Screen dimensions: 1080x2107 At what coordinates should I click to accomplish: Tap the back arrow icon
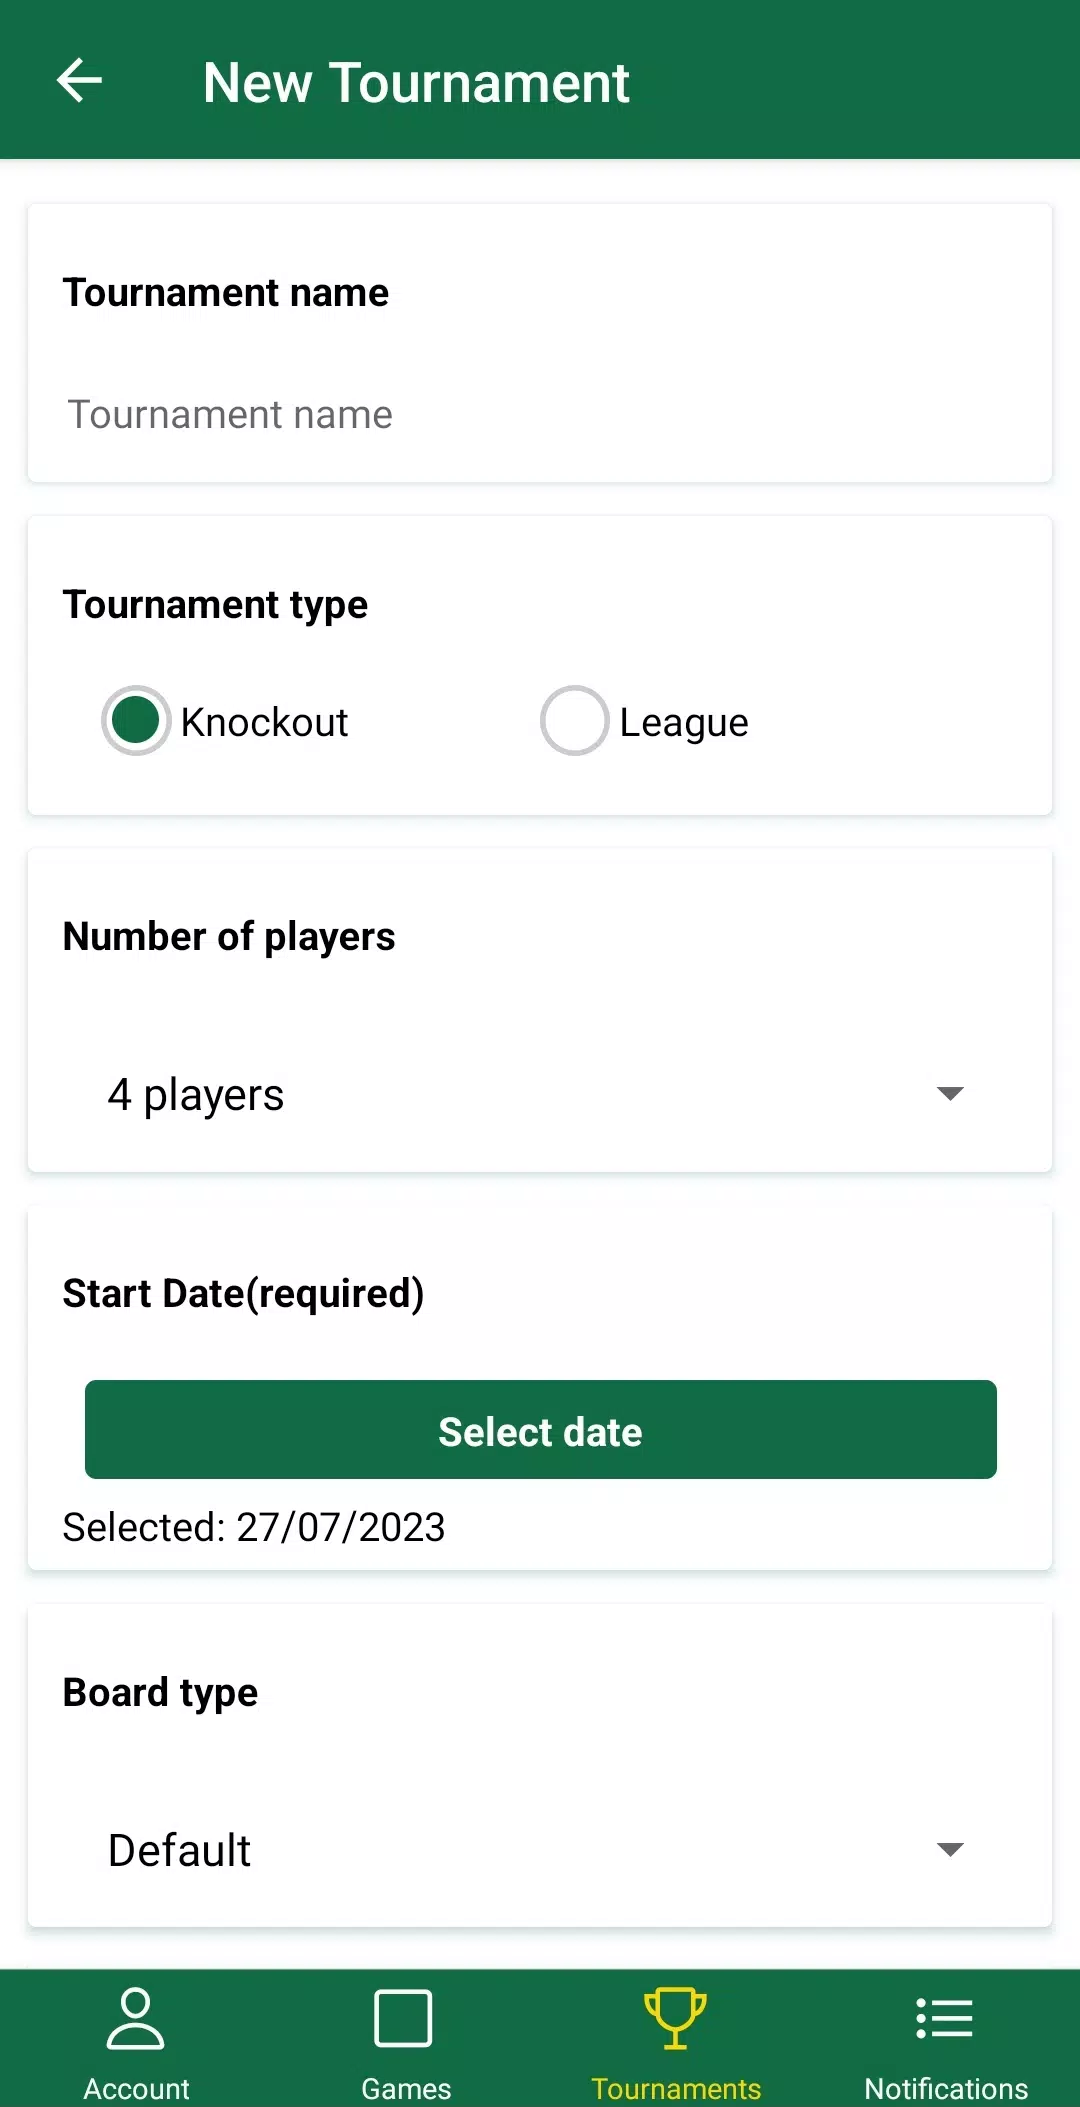point(80,81)
